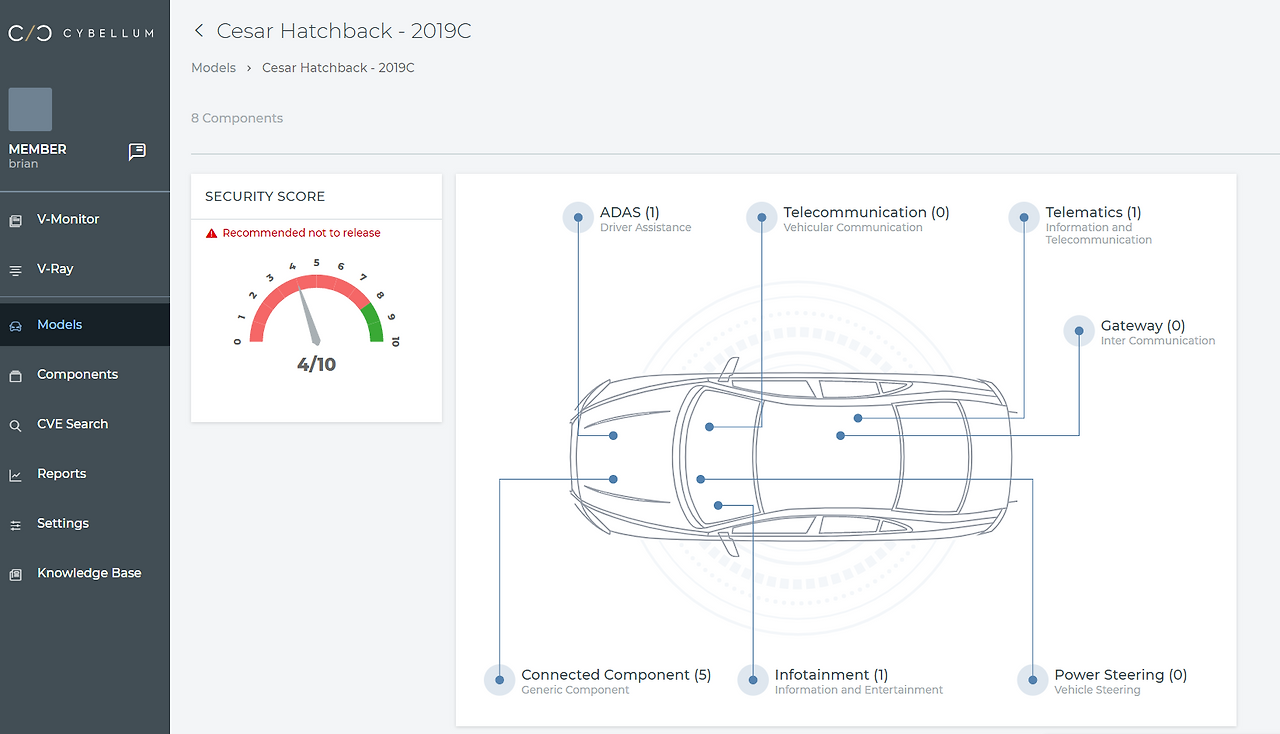
Task: Select the Gateway node circle
Action: tap(1079, 331)
